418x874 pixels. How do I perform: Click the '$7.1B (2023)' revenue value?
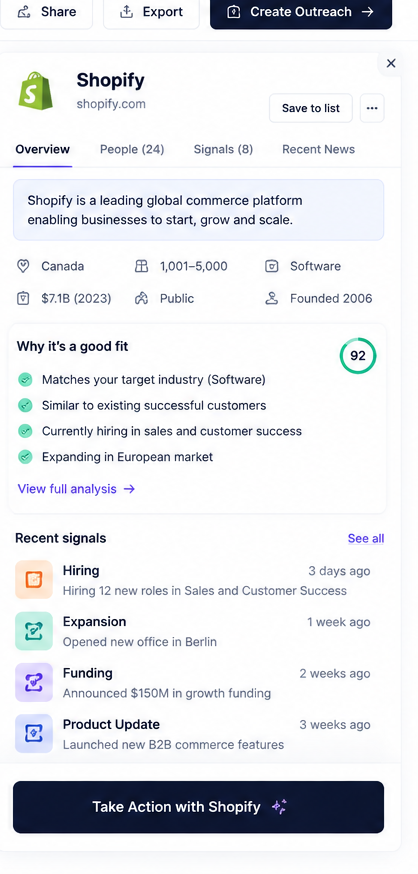tap(76, 299)
